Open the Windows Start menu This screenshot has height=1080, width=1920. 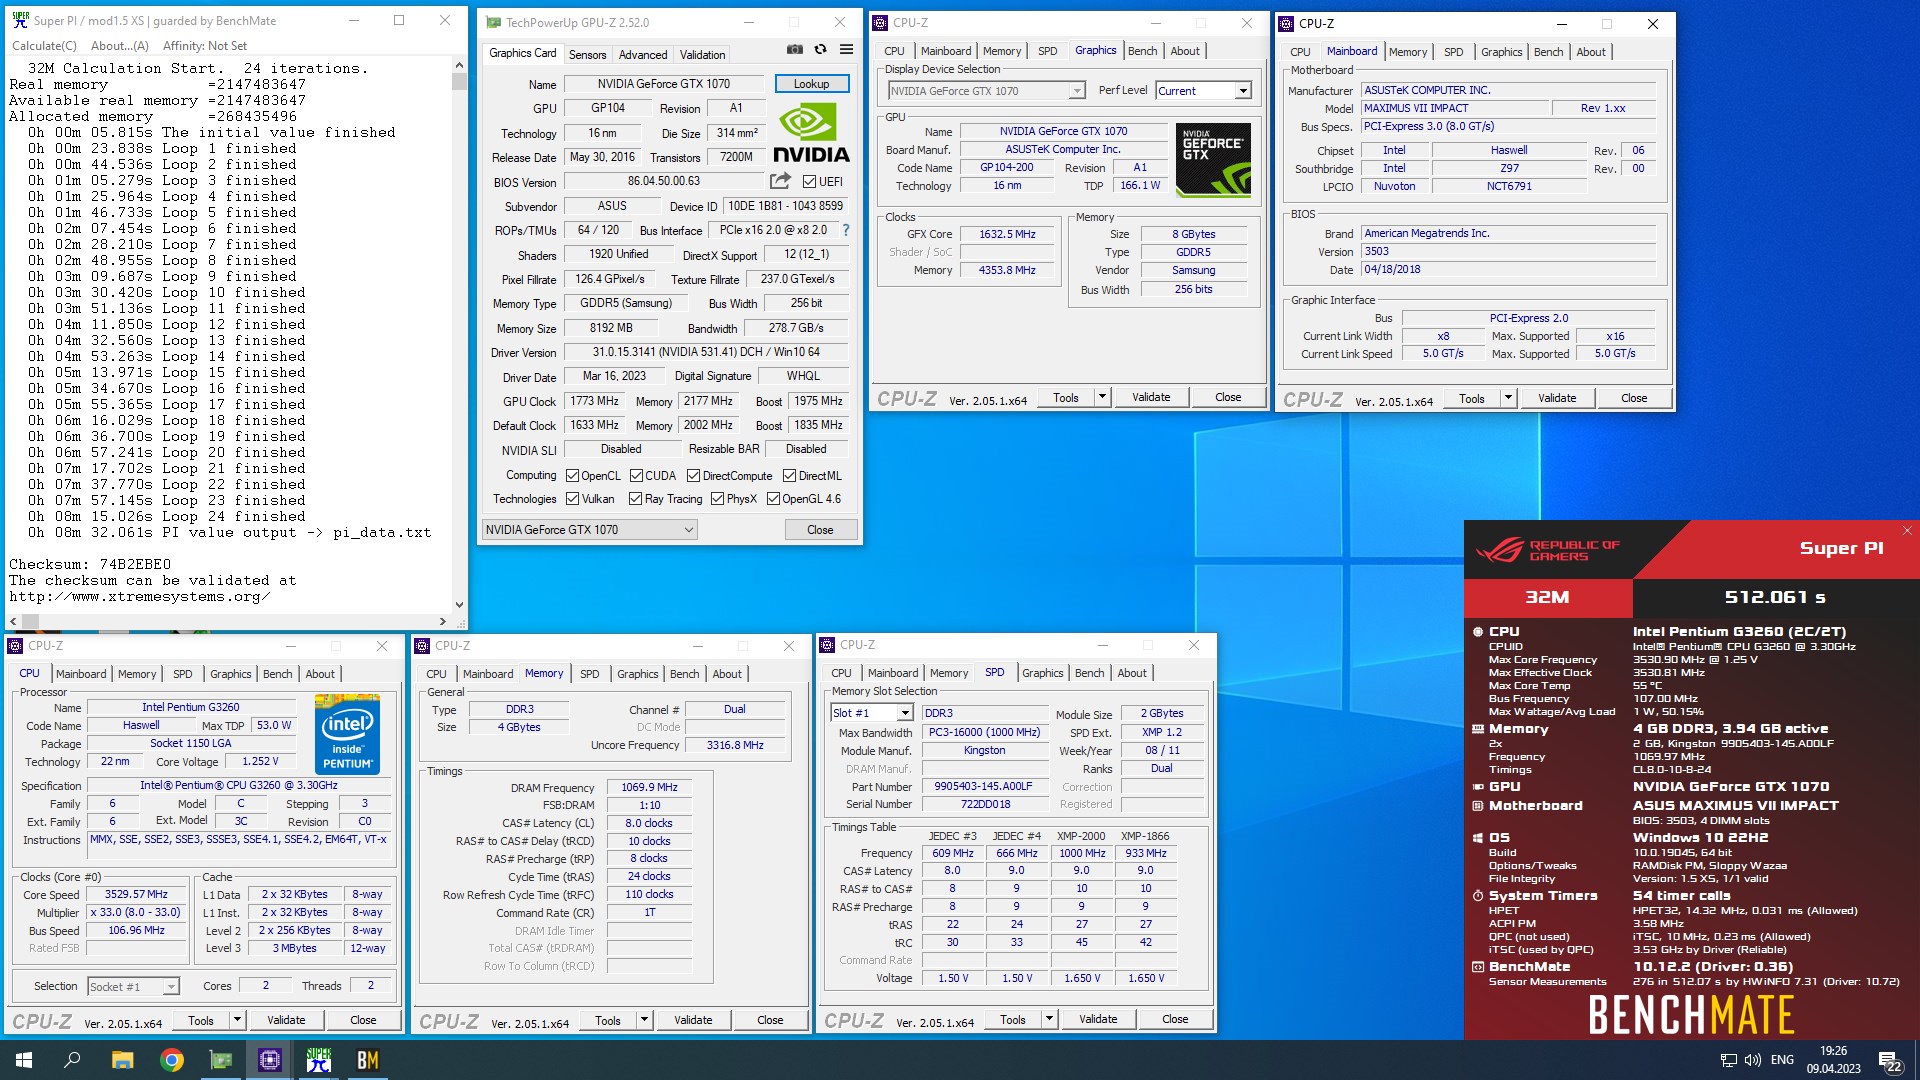(x=24, y=1060)
